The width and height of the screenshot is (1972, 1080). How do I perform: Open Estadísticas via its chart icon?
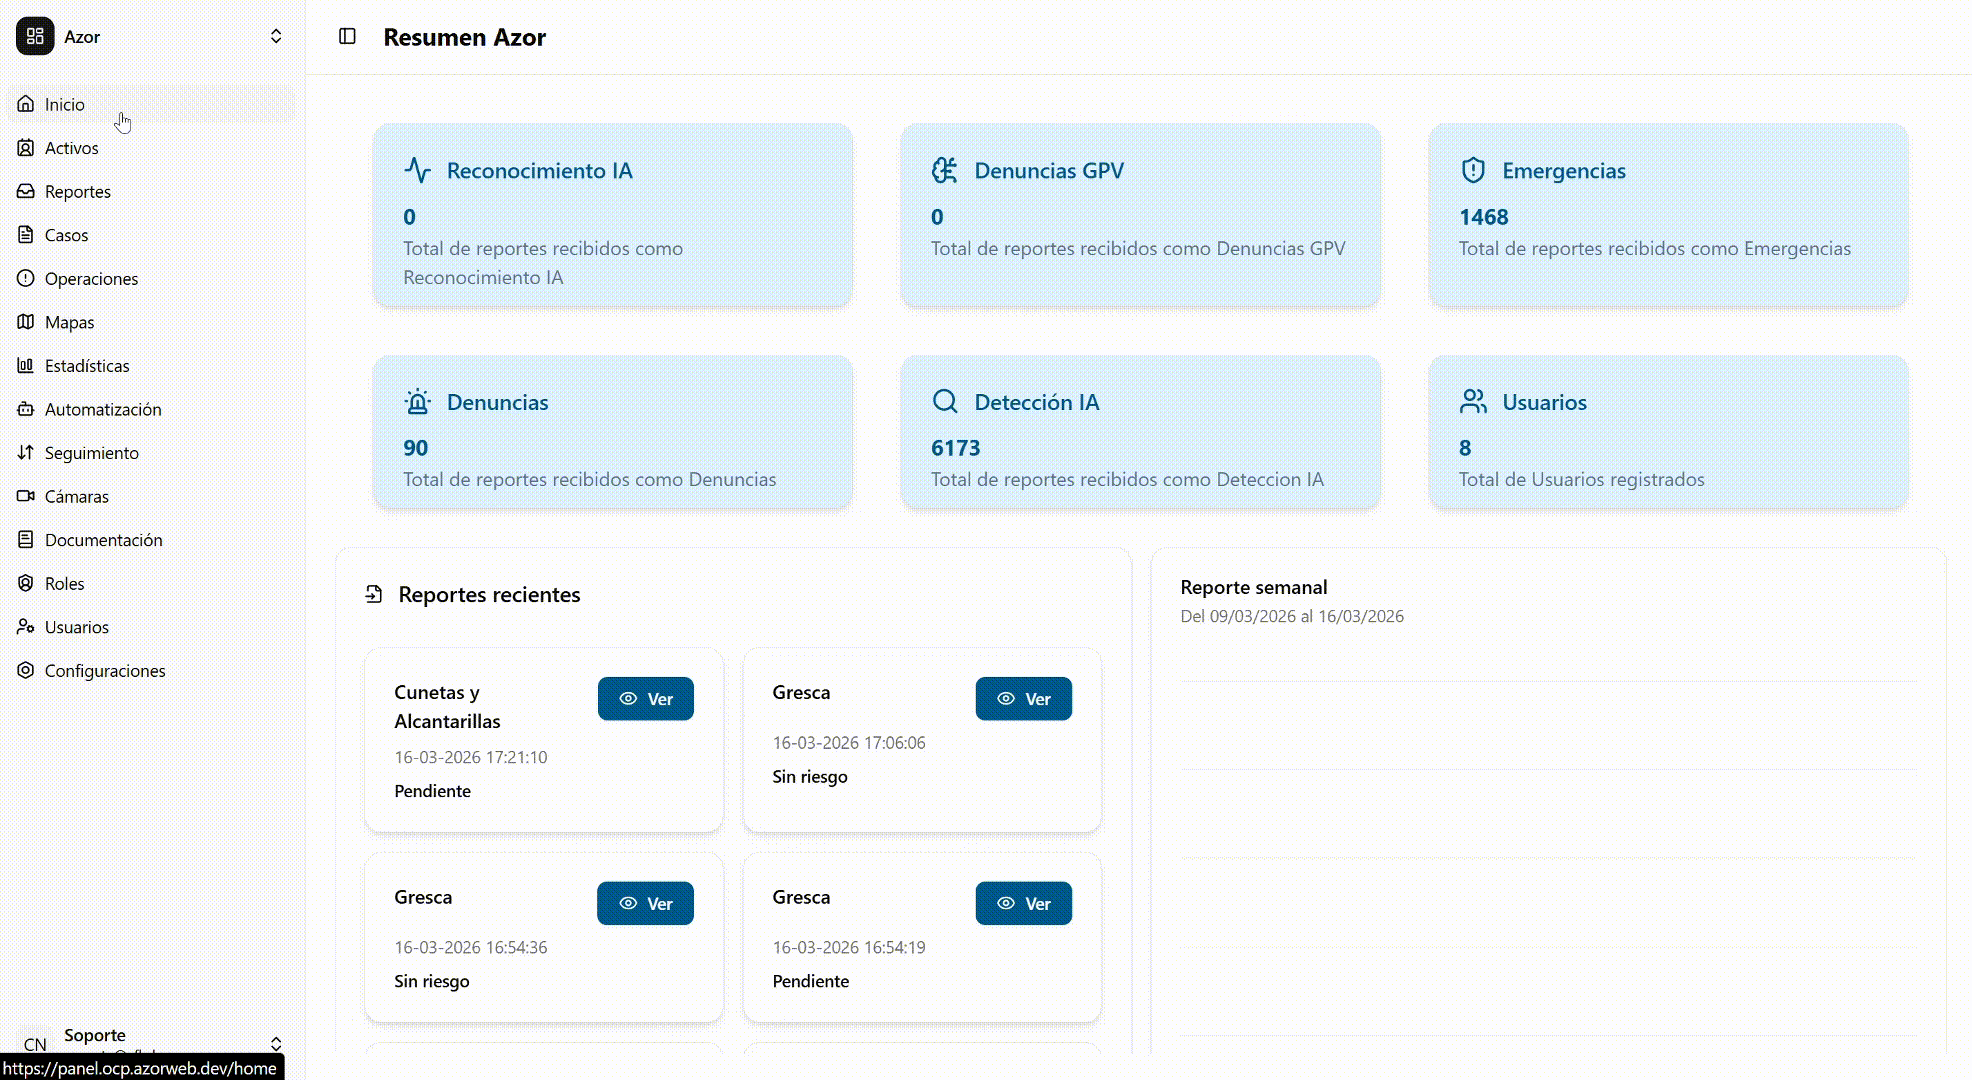[26, 366]
